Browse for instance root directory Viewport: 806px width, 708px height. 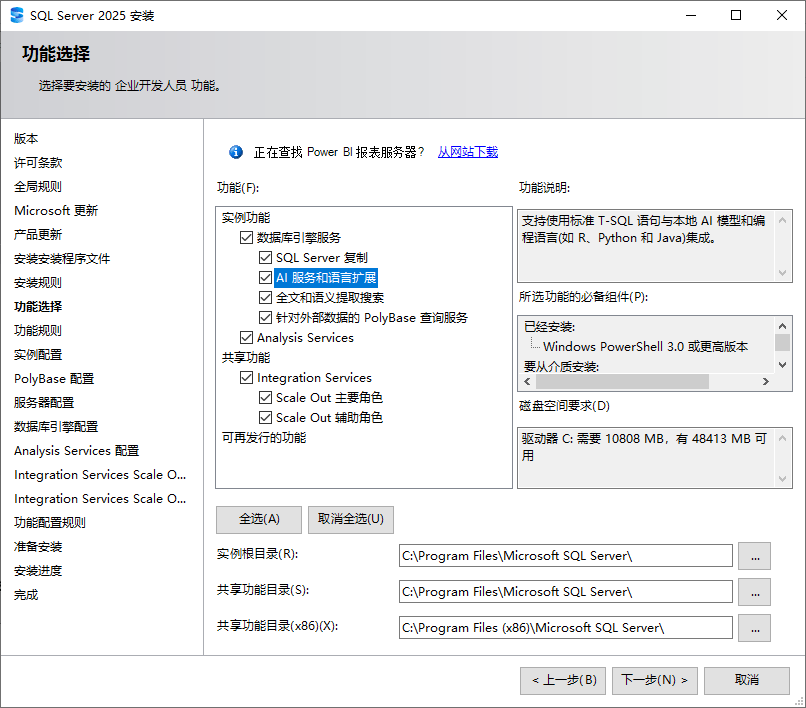tap(754, 556)
